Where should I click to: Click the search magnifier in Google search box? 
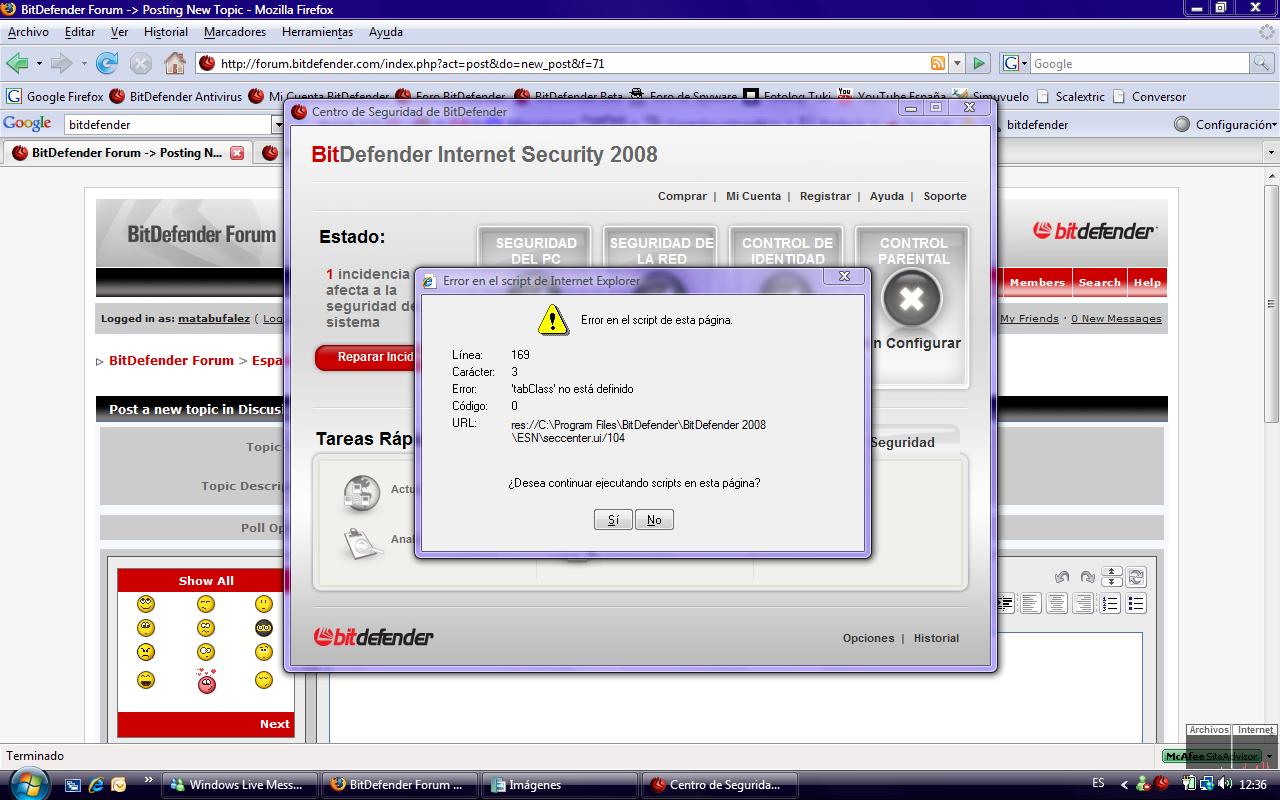click(1262, 63)
